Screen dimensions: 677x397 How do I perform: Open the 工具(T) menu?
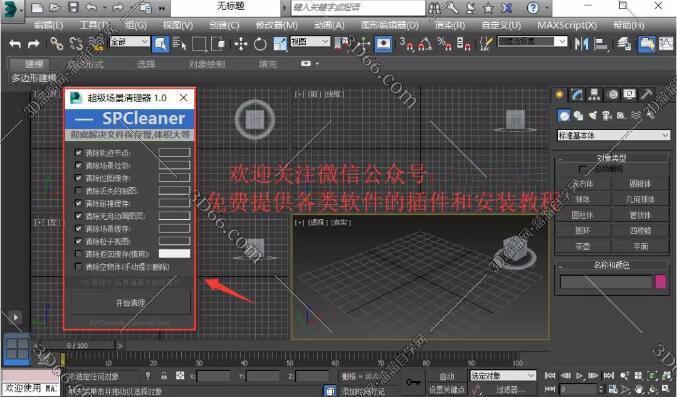(x=95, y=25)
